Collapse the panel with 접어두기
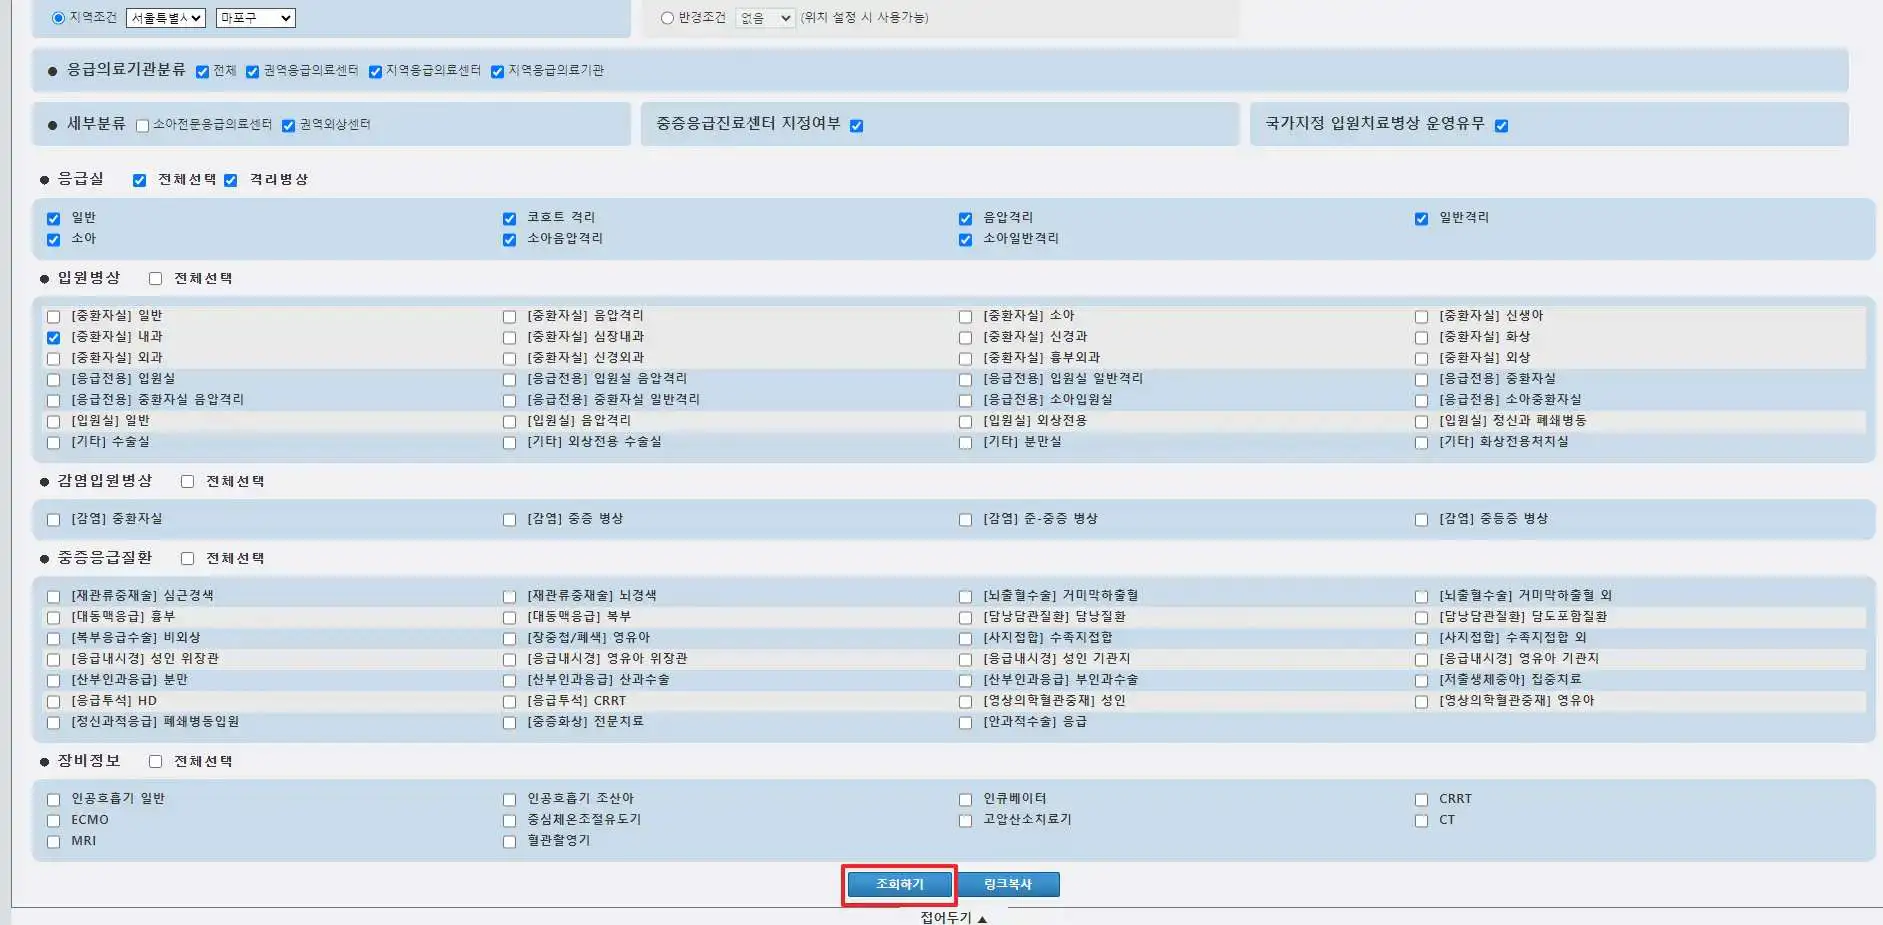This screenshot has height=925, width=1883. [x=953, y=917]
